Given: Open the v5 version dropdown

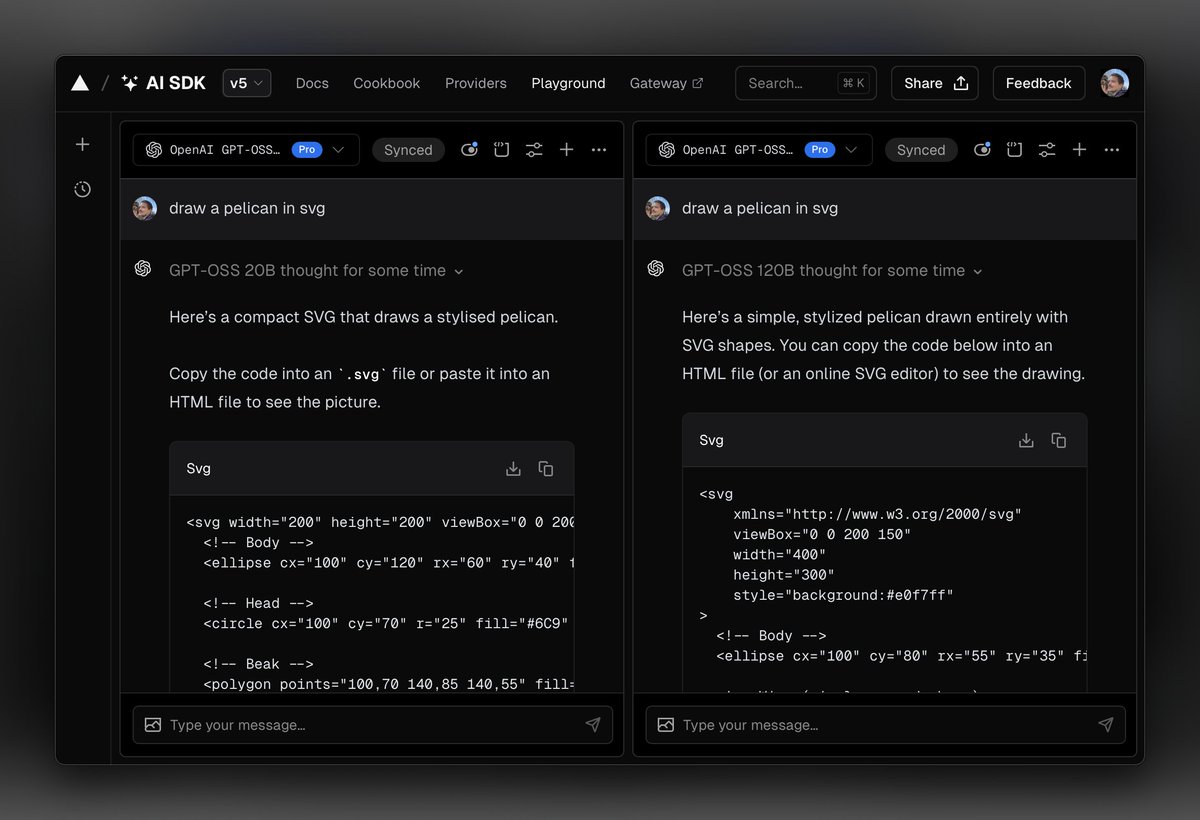Looking at the screenshot, I should (x=246, y=83).
